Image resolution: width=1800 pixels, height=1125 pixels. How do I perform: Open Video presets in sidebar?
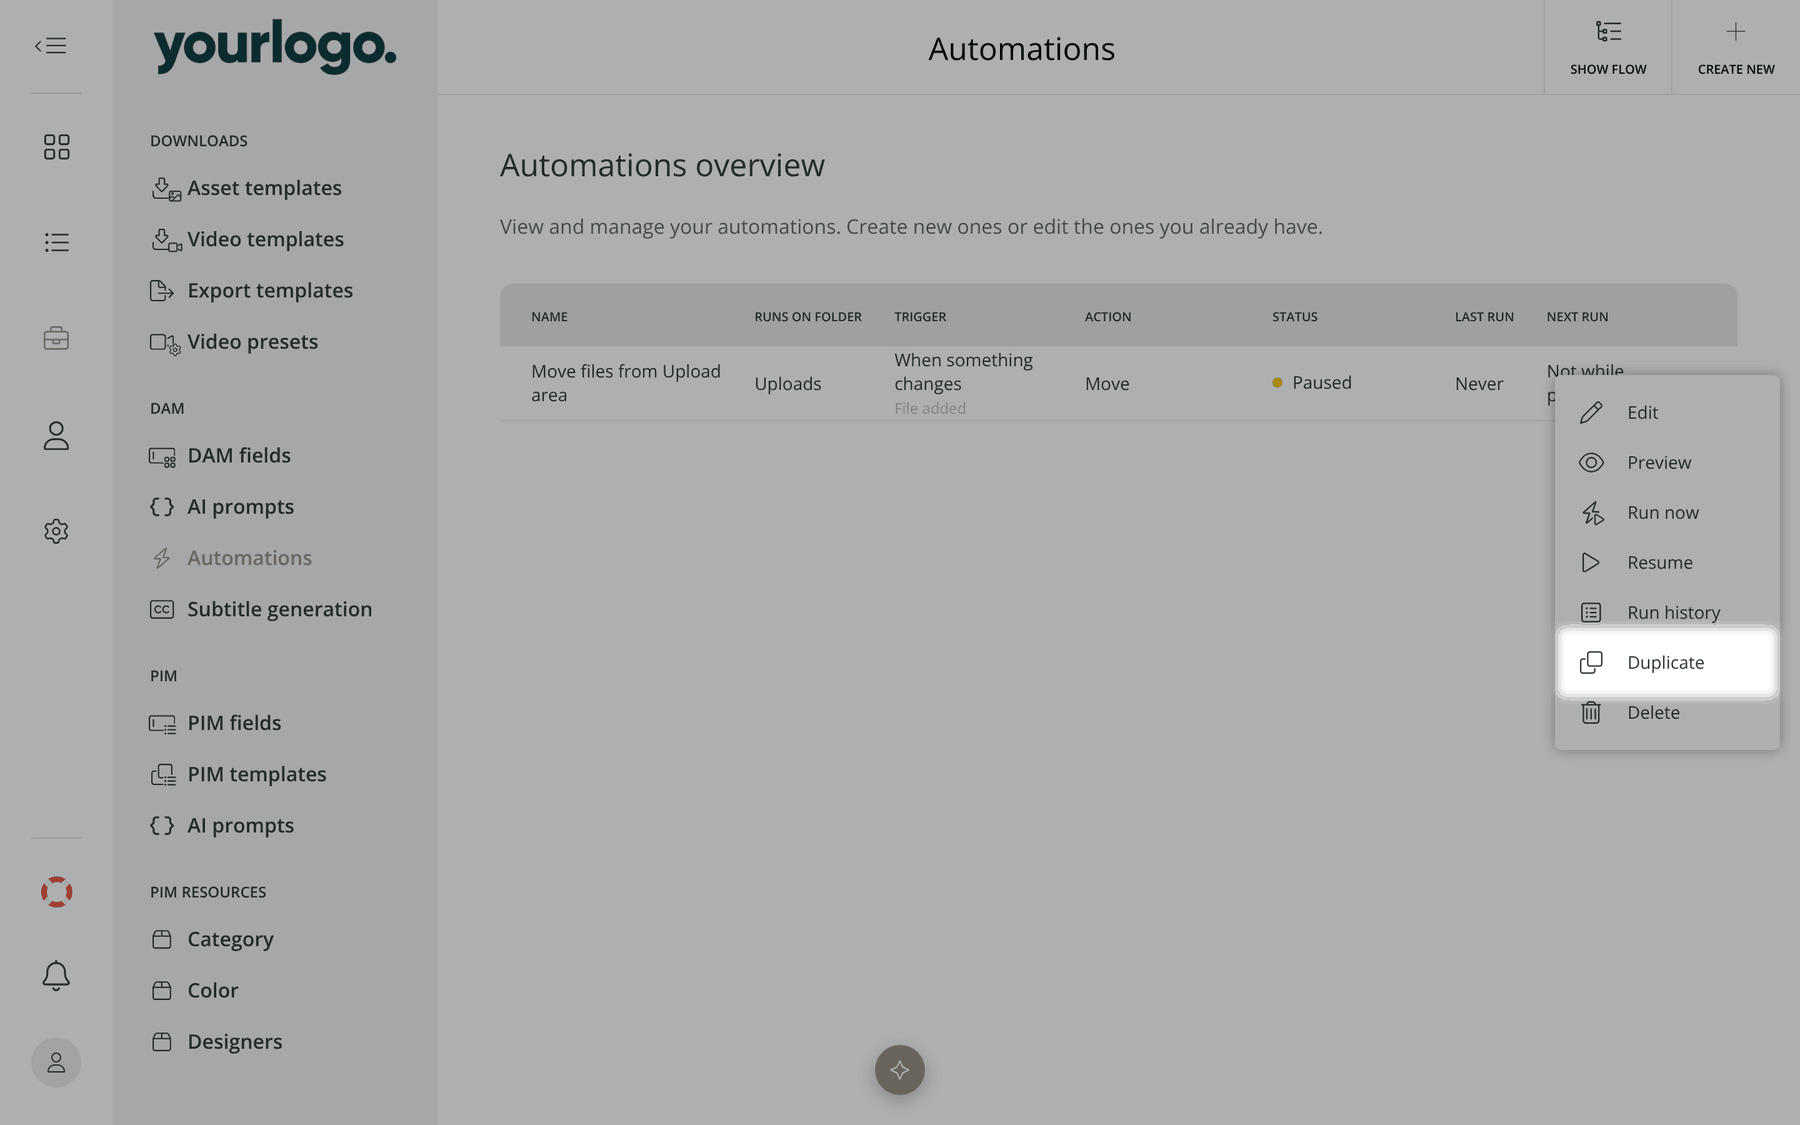(x=234, y=342)
